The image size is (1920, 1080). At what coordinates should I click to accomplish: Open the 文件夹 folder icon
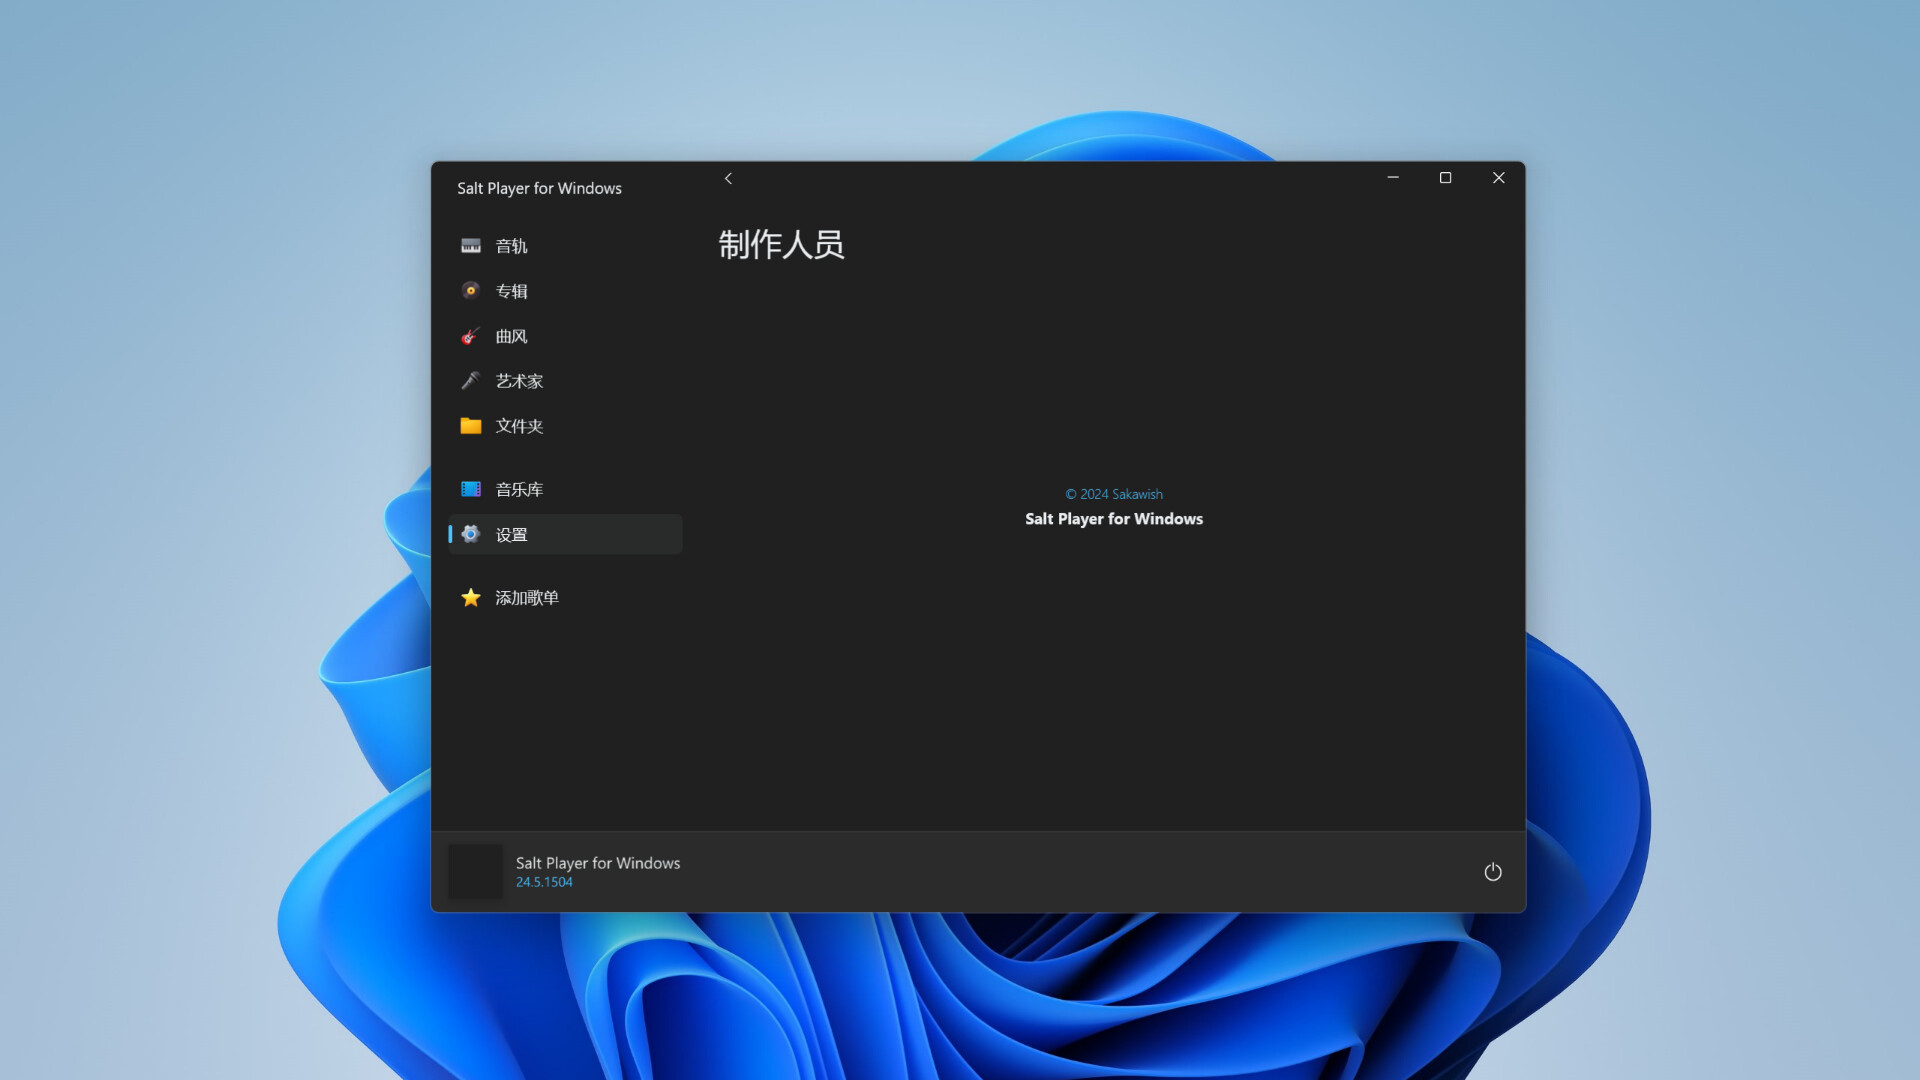(471, 426)
